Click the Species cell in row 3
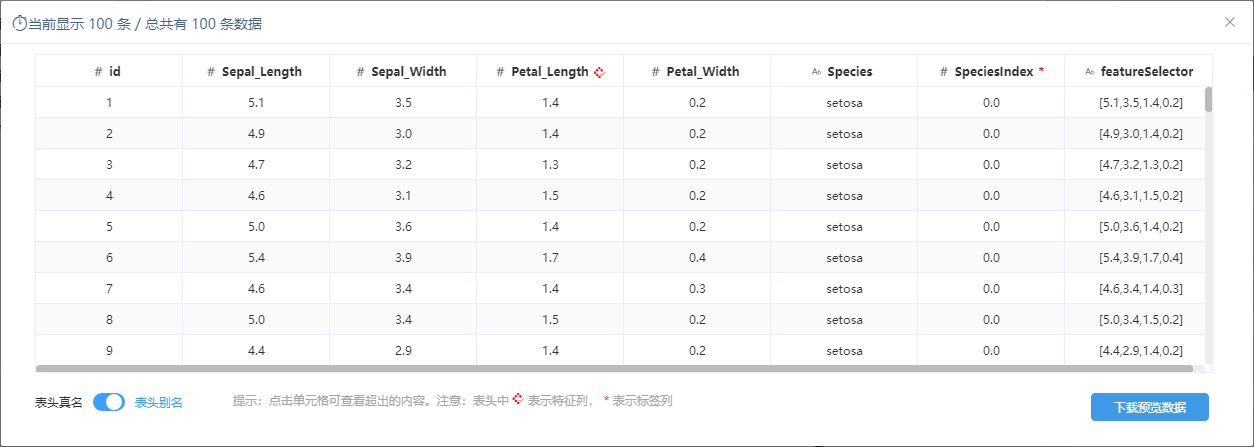1254x447 pixels. click(x=844, y=165)
